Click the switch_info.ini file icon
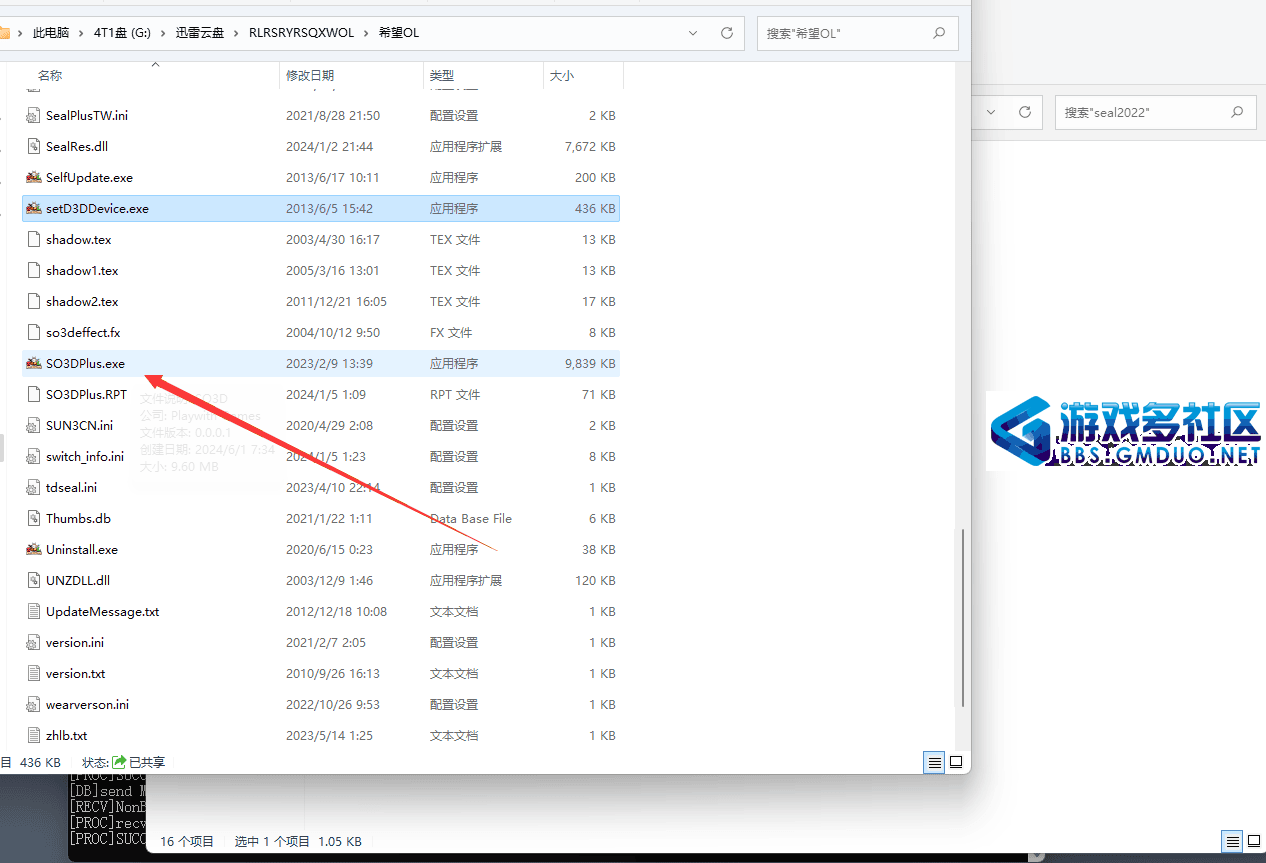The width and height of the screenshot is (1266, 863). pyautogui.click(x=33, y=456)
